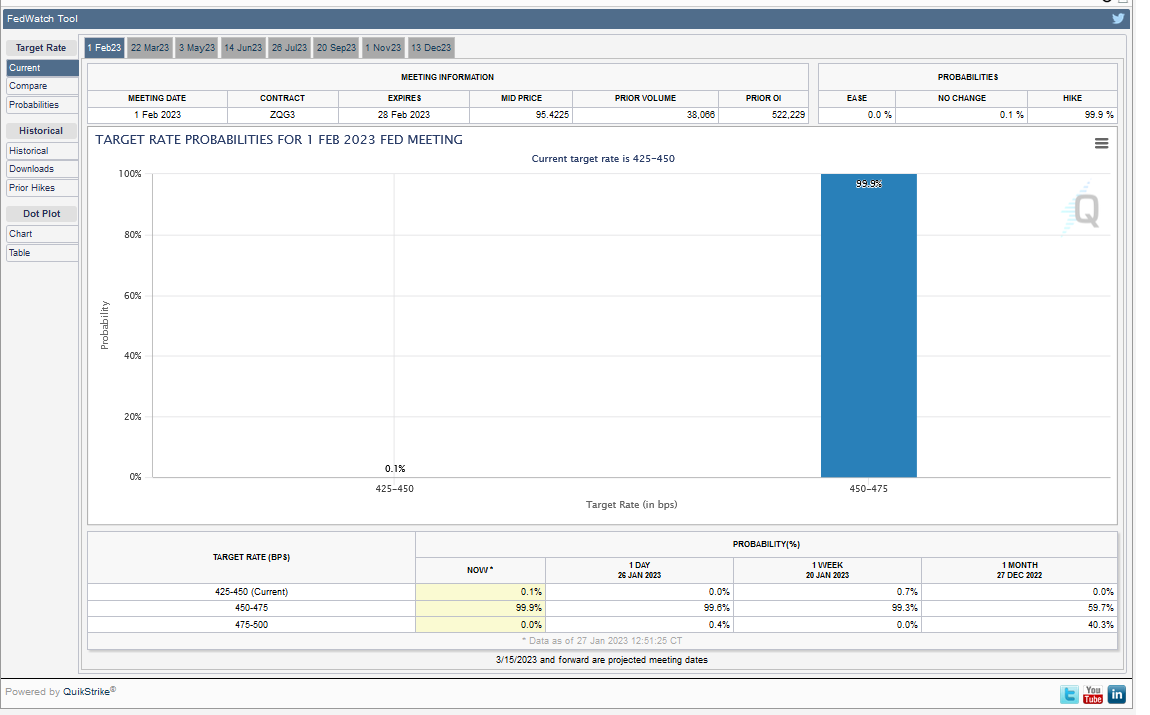Open the Probabilities view in sidebar
1150x715 pixels.
click(x=43, y=105)
